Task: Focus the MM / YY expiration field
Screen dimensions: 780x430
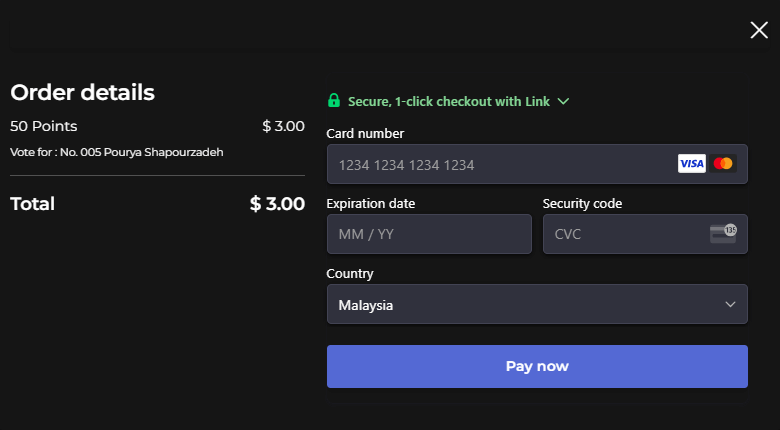Action: [429, 234]
